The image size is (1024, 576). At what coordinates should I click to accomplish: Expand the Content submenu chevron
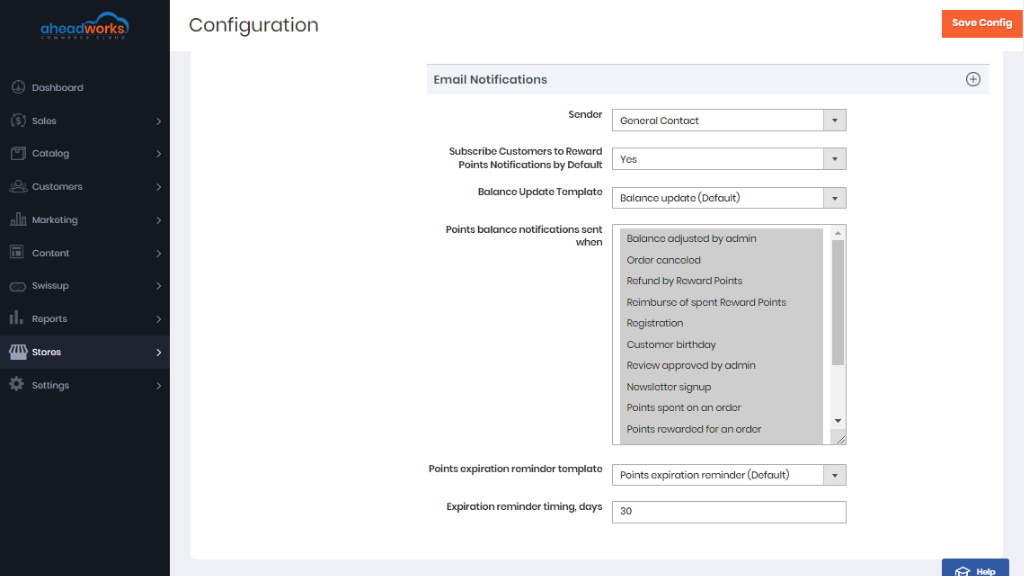(159, 253)
